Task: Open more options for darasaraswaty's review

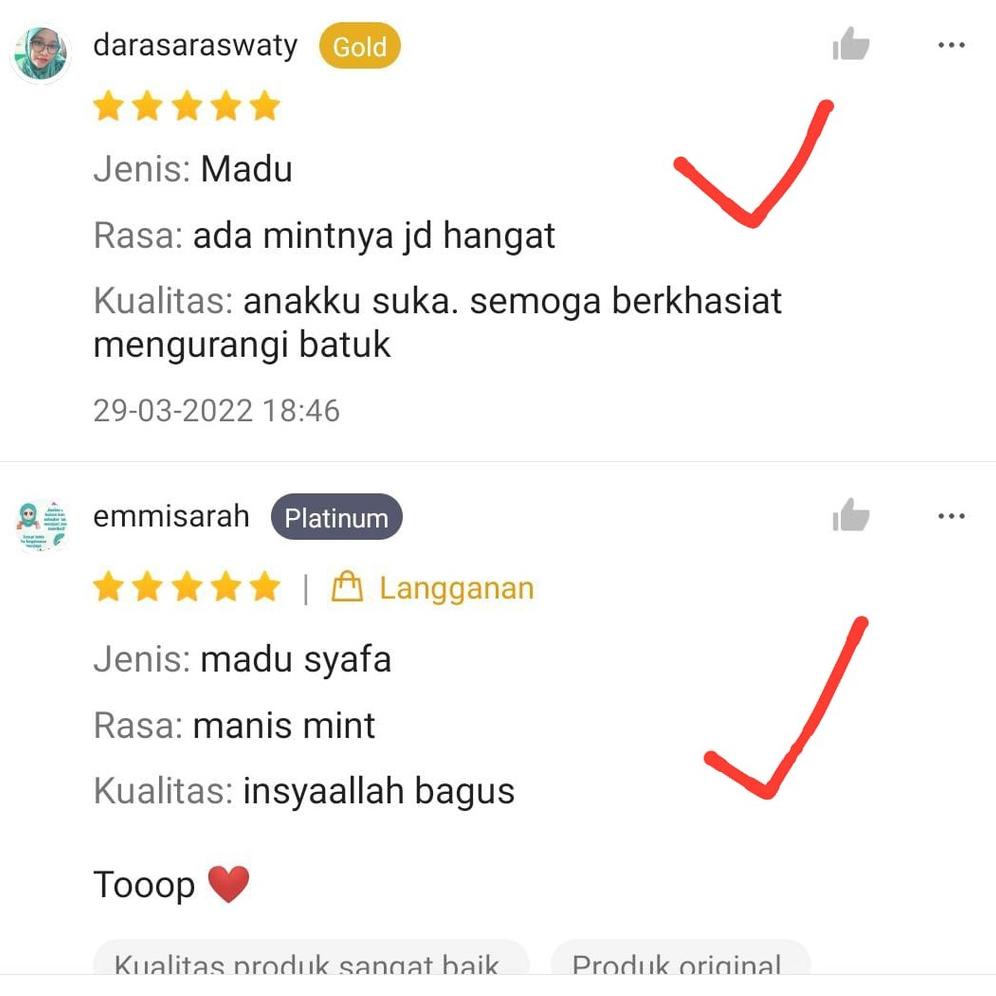Action: point(951,45)
